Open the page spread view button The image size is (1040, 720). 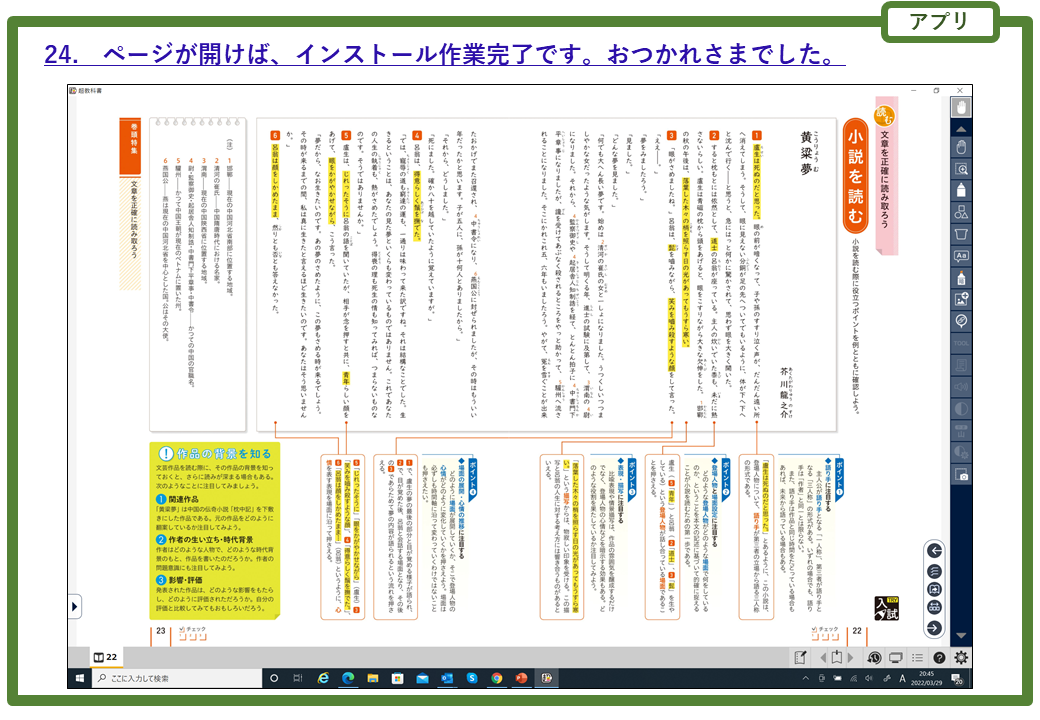point(935,589)
